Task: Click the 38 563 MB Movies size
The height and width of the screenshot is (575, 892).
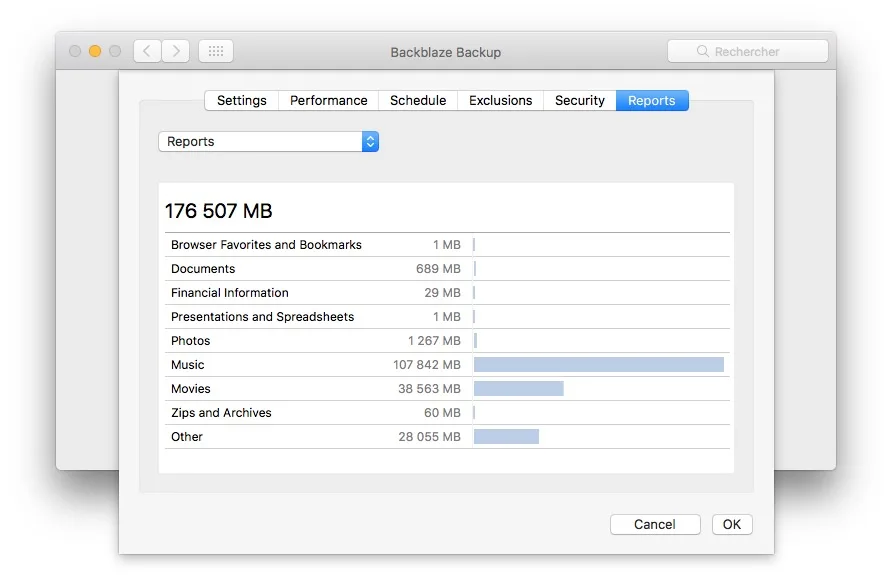Action: (429, 388)
